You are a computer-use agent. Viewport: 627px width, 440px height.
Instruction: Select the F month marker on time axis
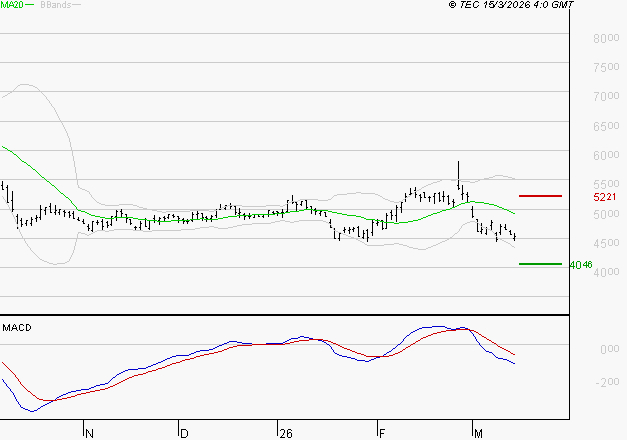click(x=381, y=433)
